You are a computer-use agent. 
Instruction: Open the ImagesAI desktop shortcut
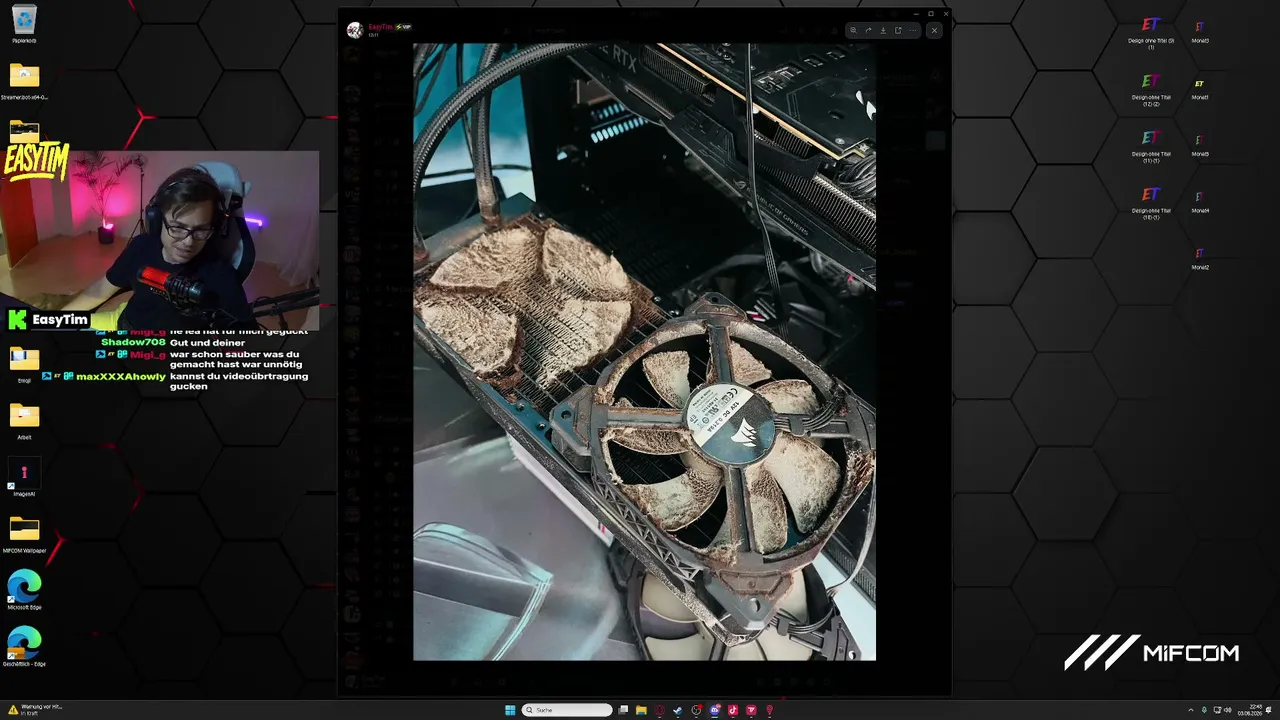point(24,477)
